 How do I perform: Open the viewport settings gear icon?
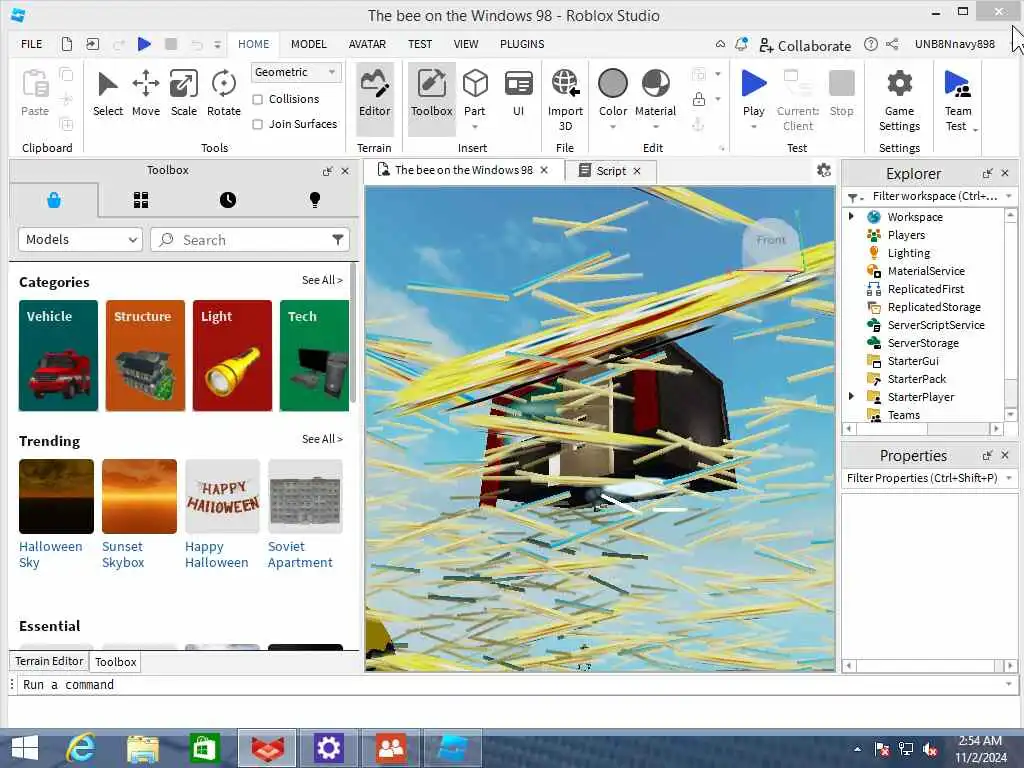(824, 170)
